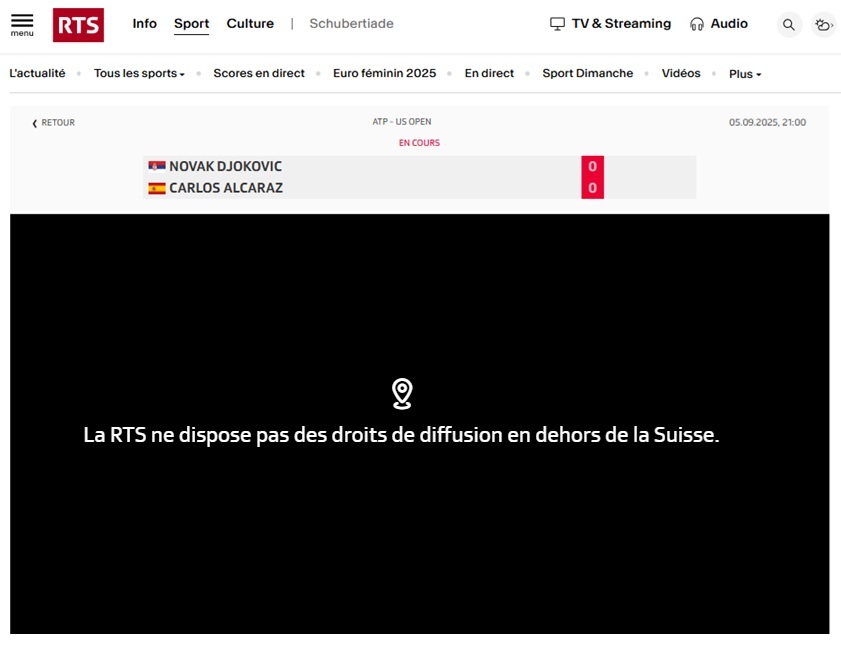Open the hamburger menu icon
Image resolution: width=841 pixels, height=647 pixels.
22,25
